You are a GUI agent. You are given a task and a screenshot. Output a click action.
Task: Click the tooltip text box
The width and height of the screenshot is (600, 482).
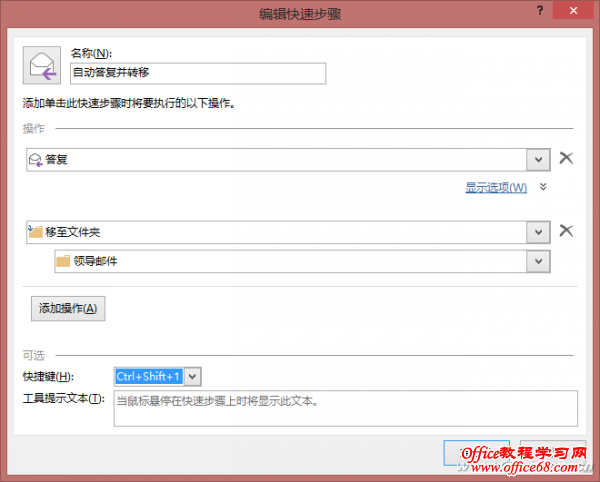(x=346, y=408)
